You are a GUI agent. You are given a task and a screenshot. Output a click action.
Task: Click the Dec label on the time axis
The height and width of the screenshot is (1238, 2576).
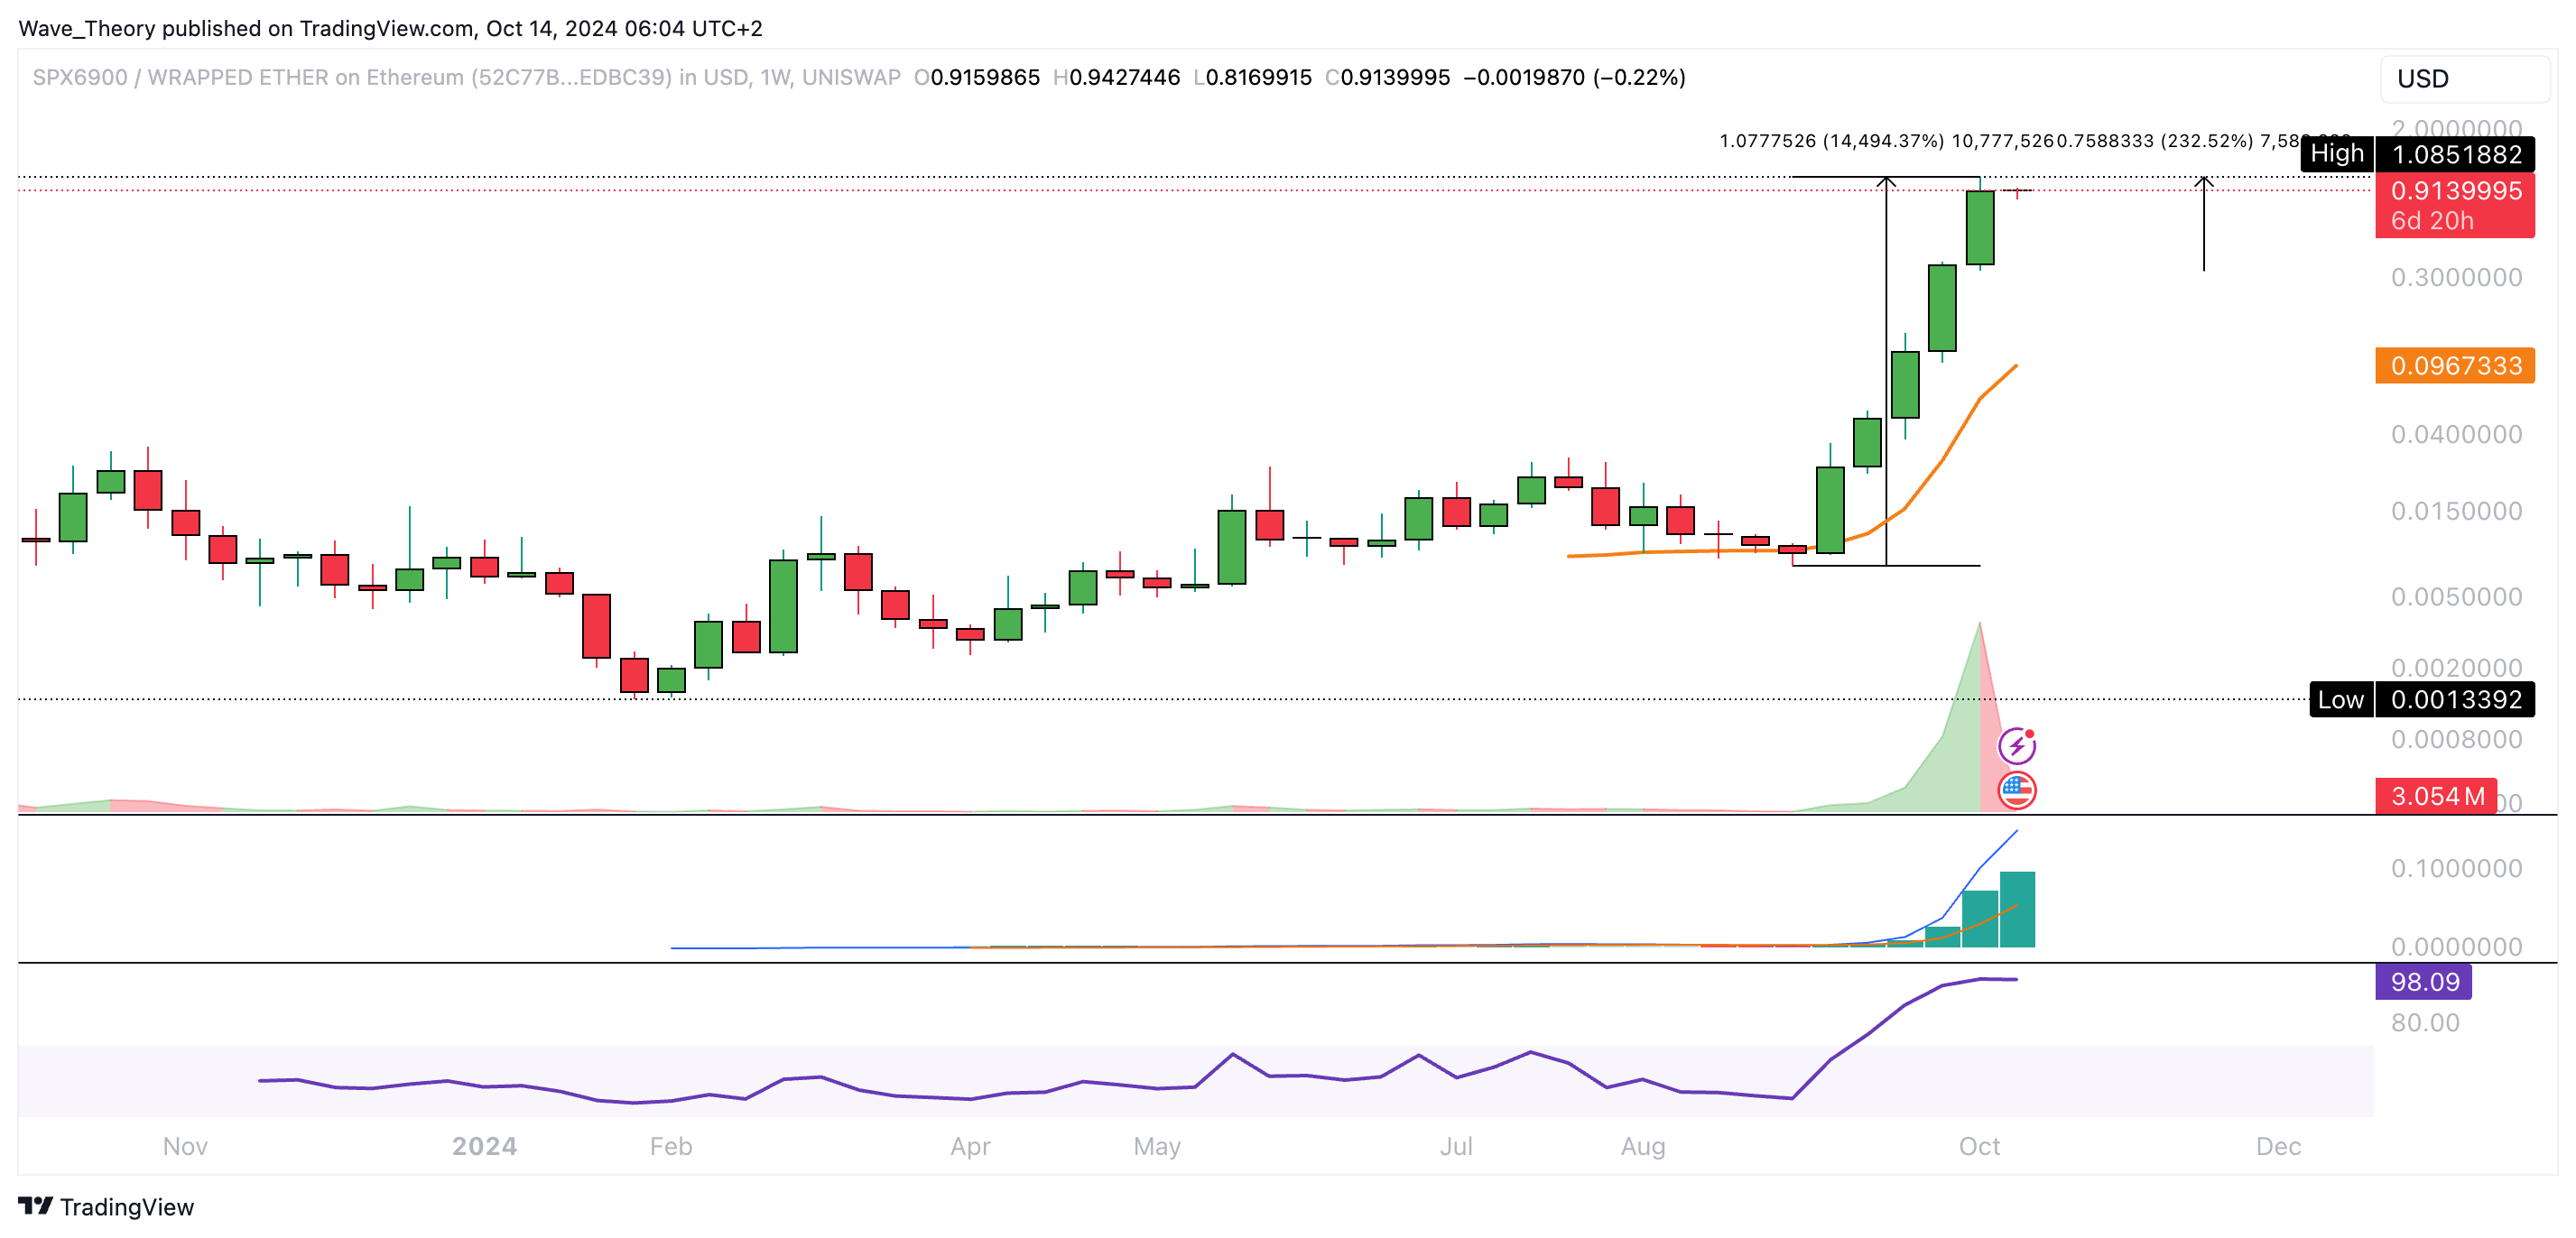click(2278, 1146)
